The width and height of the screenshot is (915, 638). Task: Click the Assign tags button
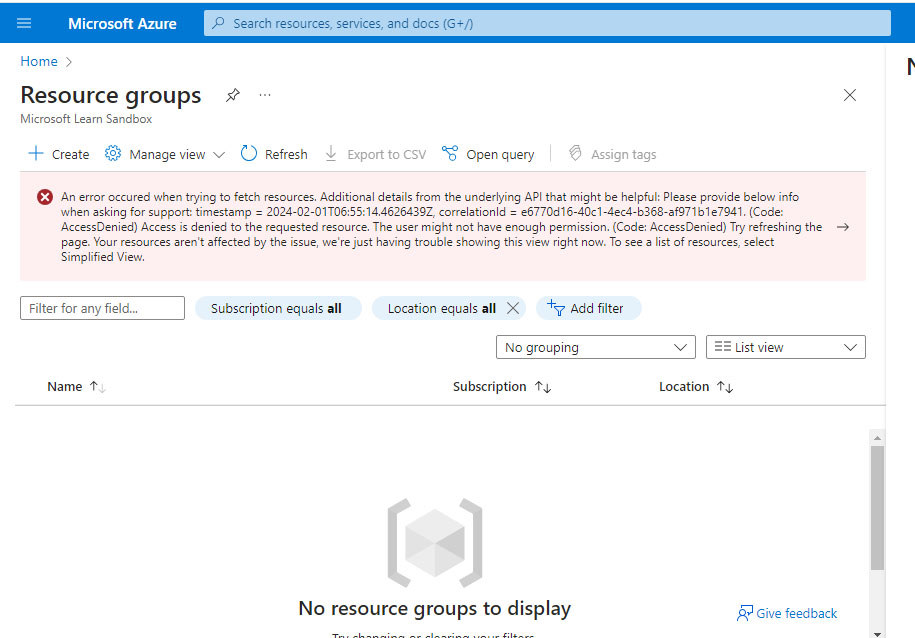[612, 154]
